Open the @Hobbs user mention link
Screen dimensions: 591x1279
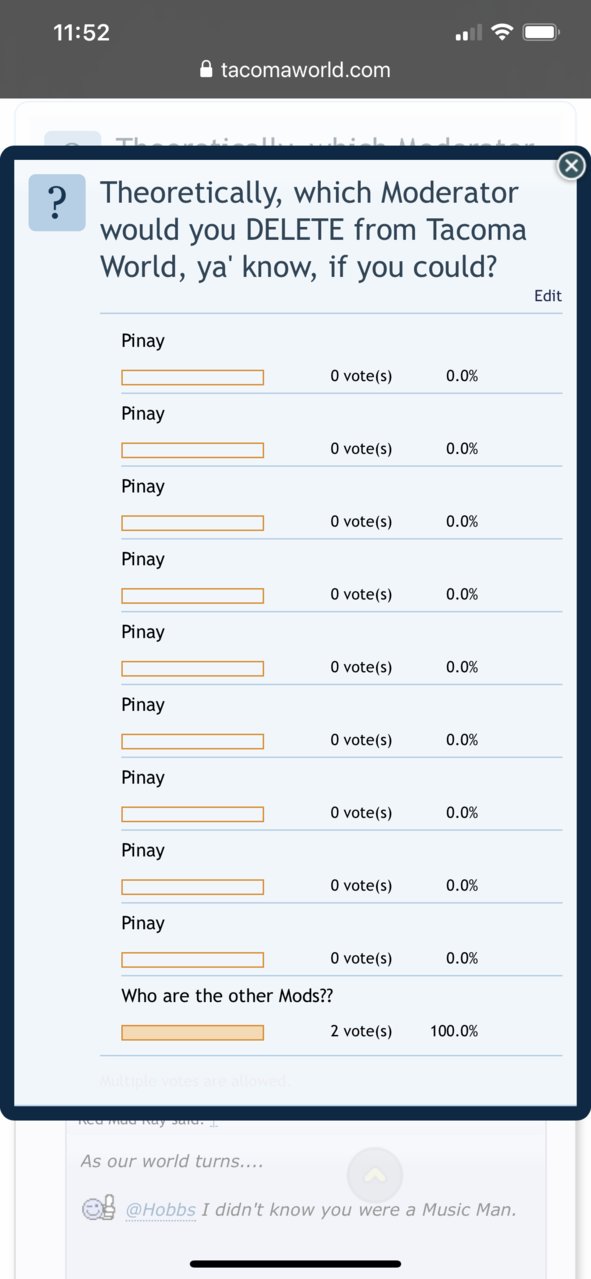coord(160,1210)
